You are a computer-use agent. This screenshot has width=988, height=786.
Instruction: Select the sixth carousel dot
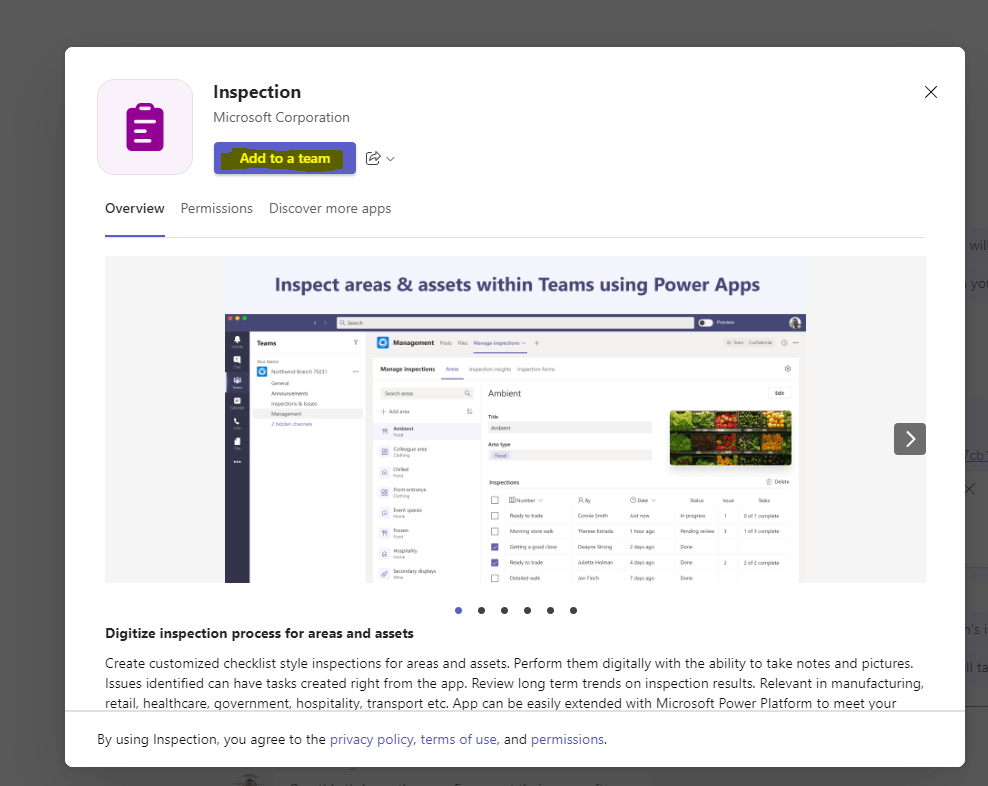[573, 610]
